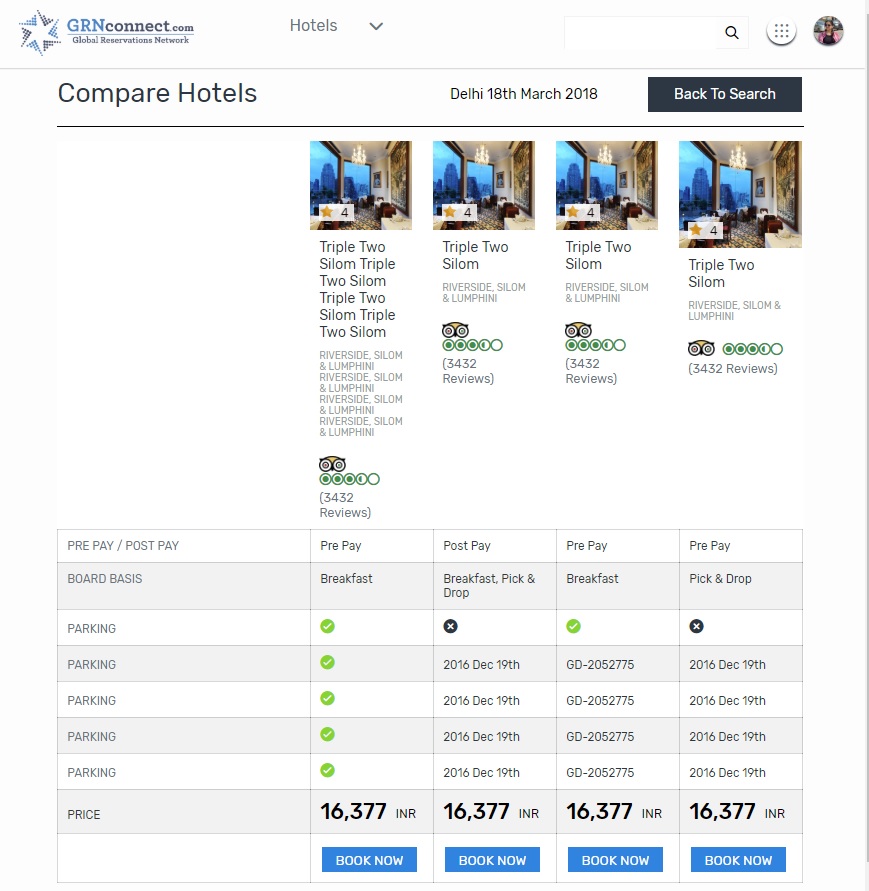Click green check in last Parking row
The image size is (869, 891).
[x=327, y=771]
